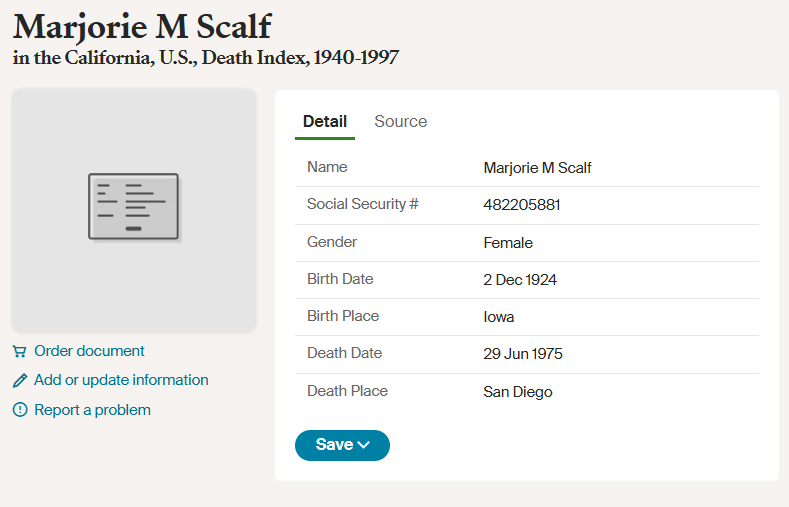Click the chevron arrow on Save button
Screen dimensions: 789x507
coord(364,445)
